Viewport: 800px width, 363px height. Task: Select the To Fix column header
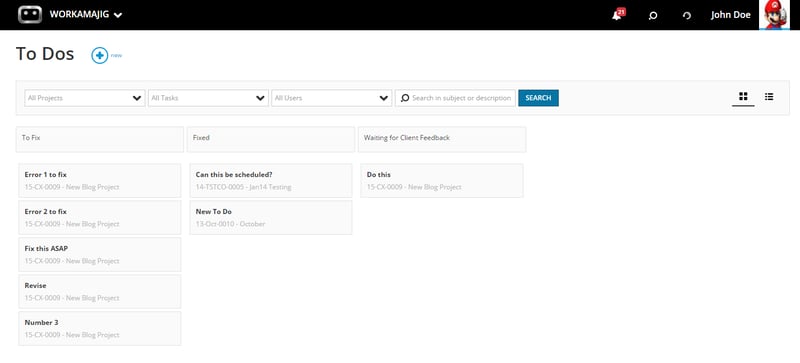click(x=99, y=139)
